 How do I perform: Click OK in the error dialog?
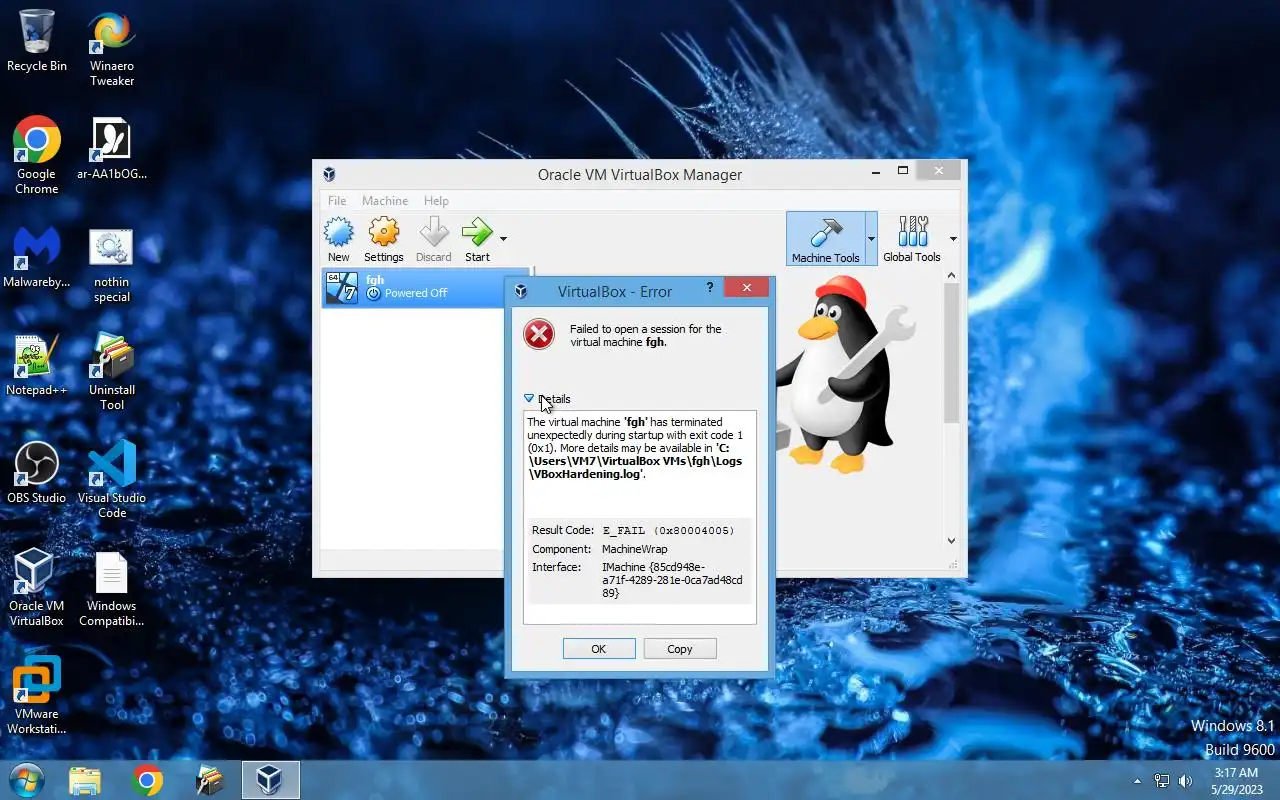pyautogui.click(x=599, y=649)
